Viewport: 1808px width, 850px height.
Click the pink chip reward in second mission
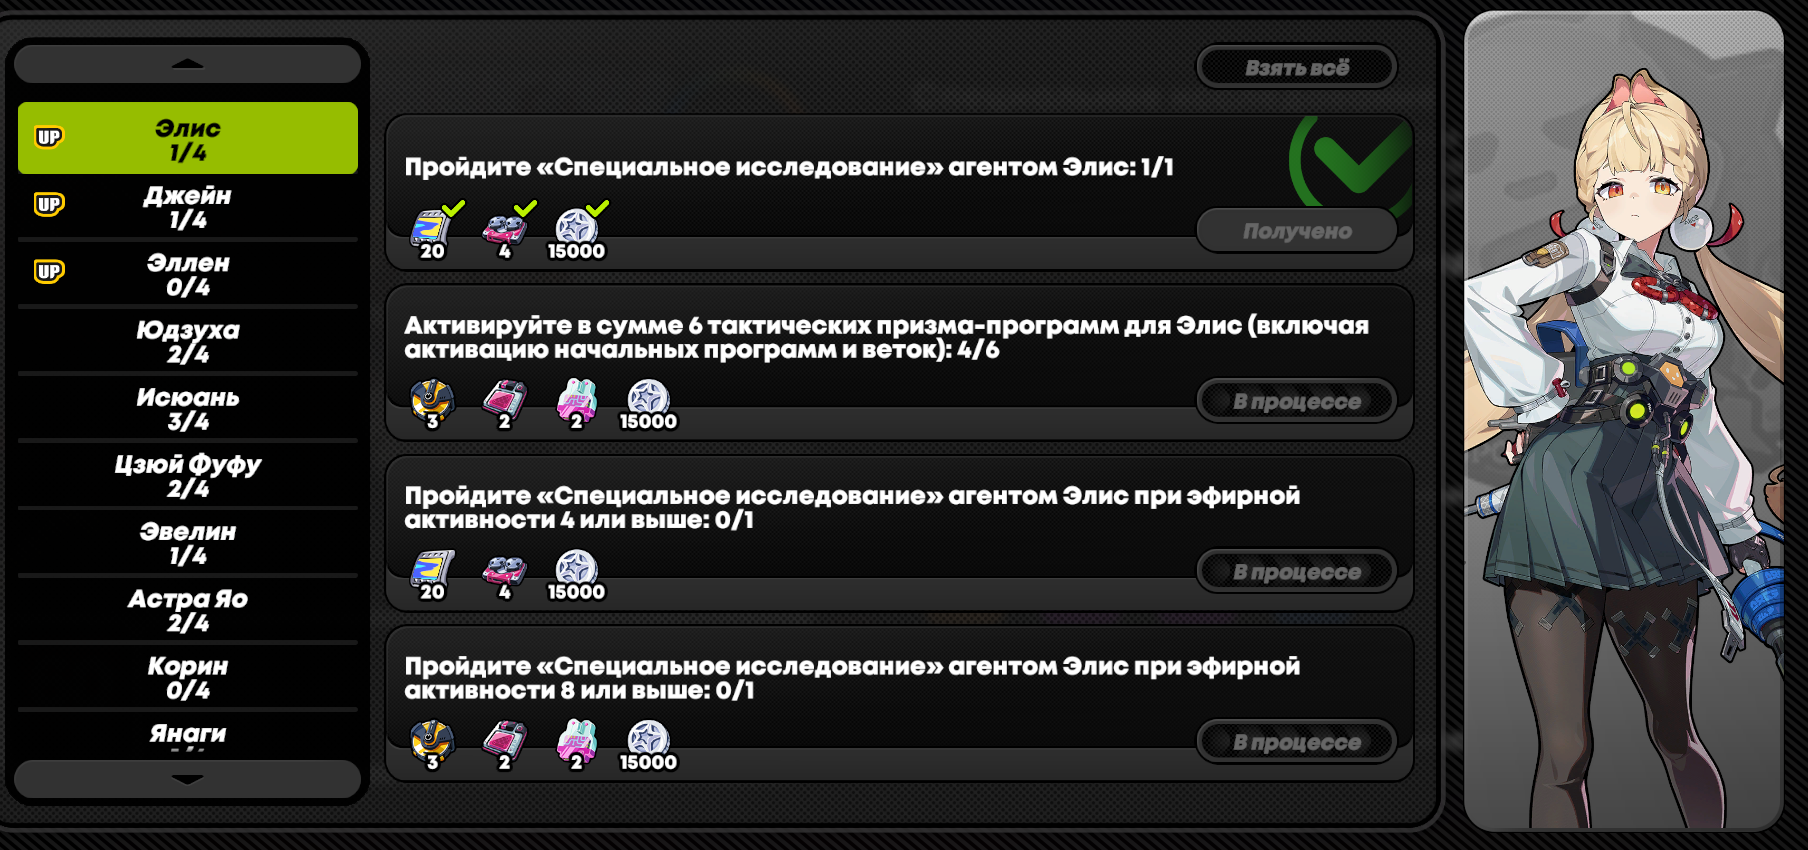point(504,403)
